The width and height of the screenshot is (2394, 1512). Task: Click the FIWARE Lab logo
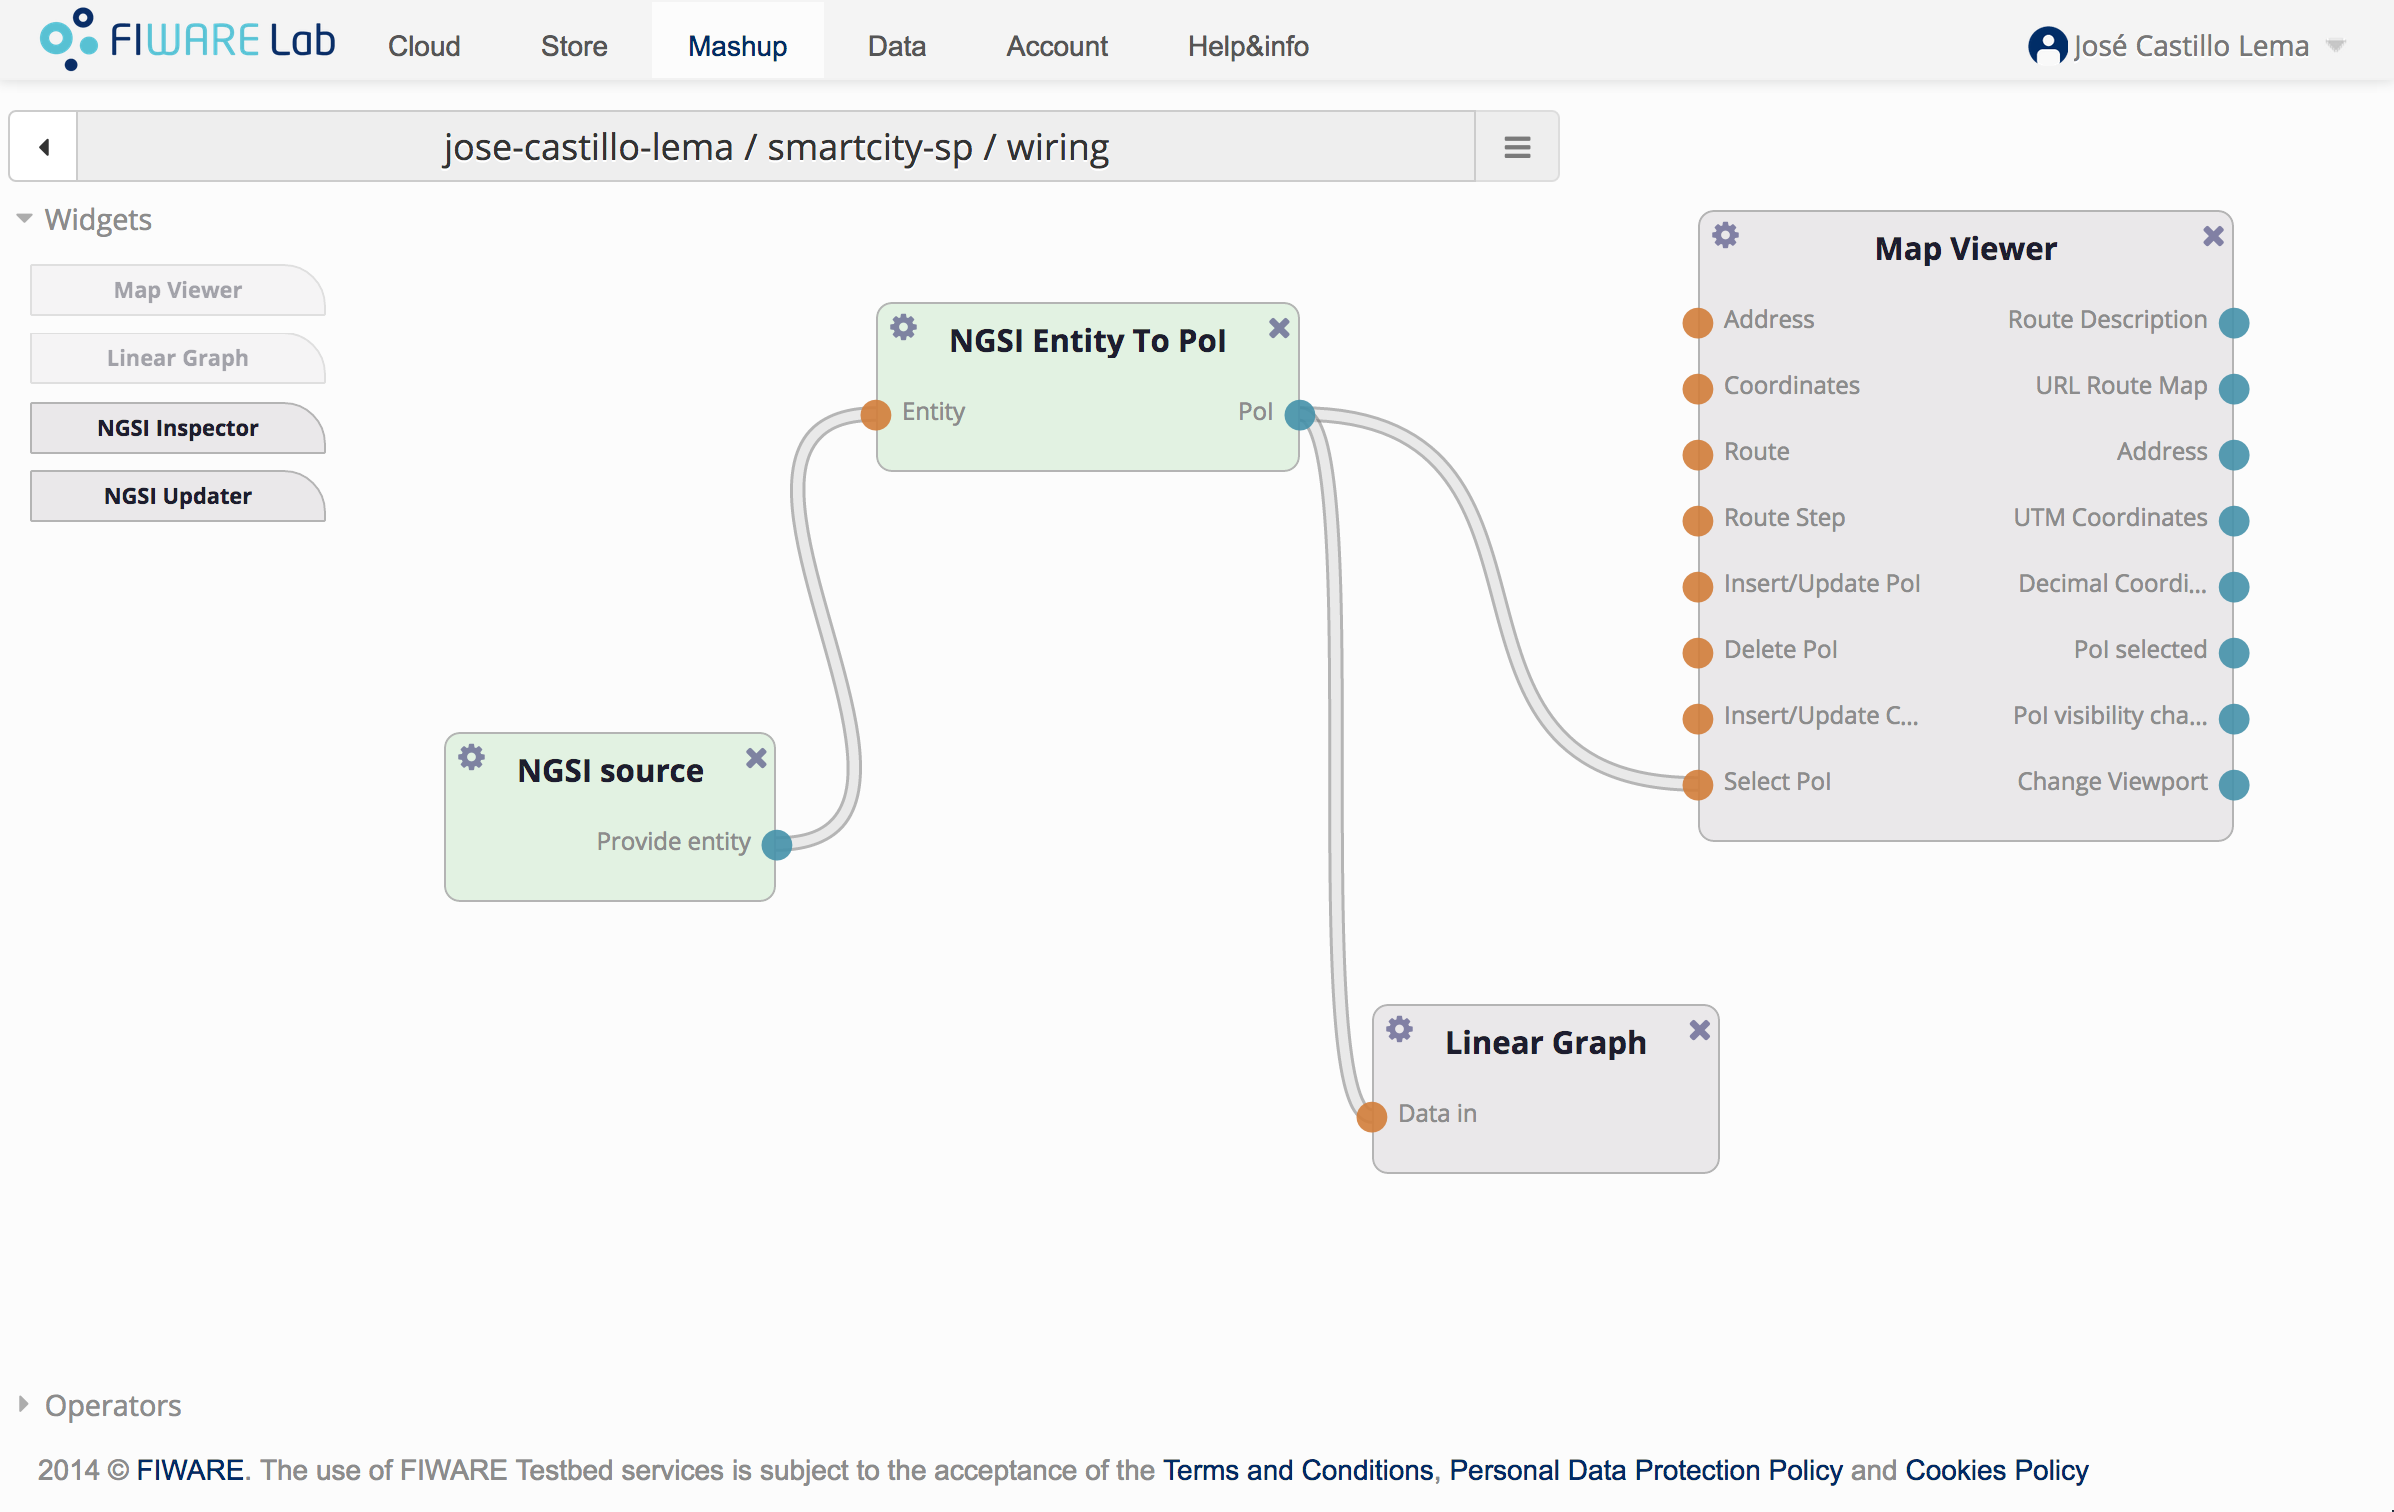[187, 40]
